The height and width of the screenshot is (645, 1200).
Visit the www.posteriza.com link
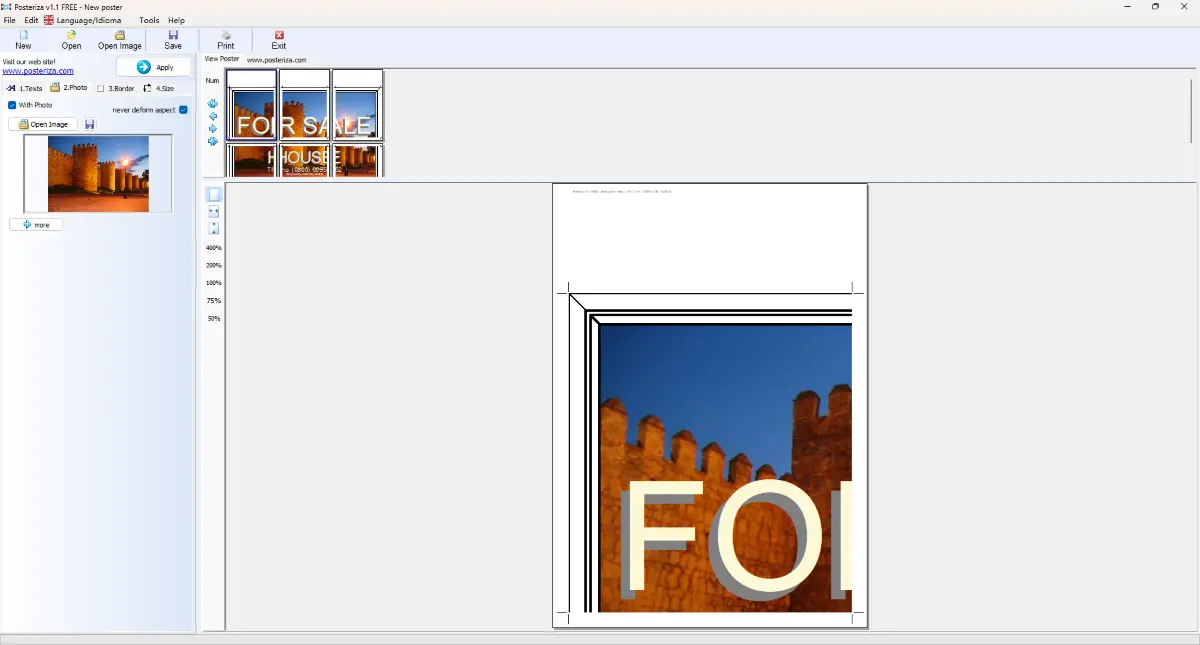coord(38,70)
